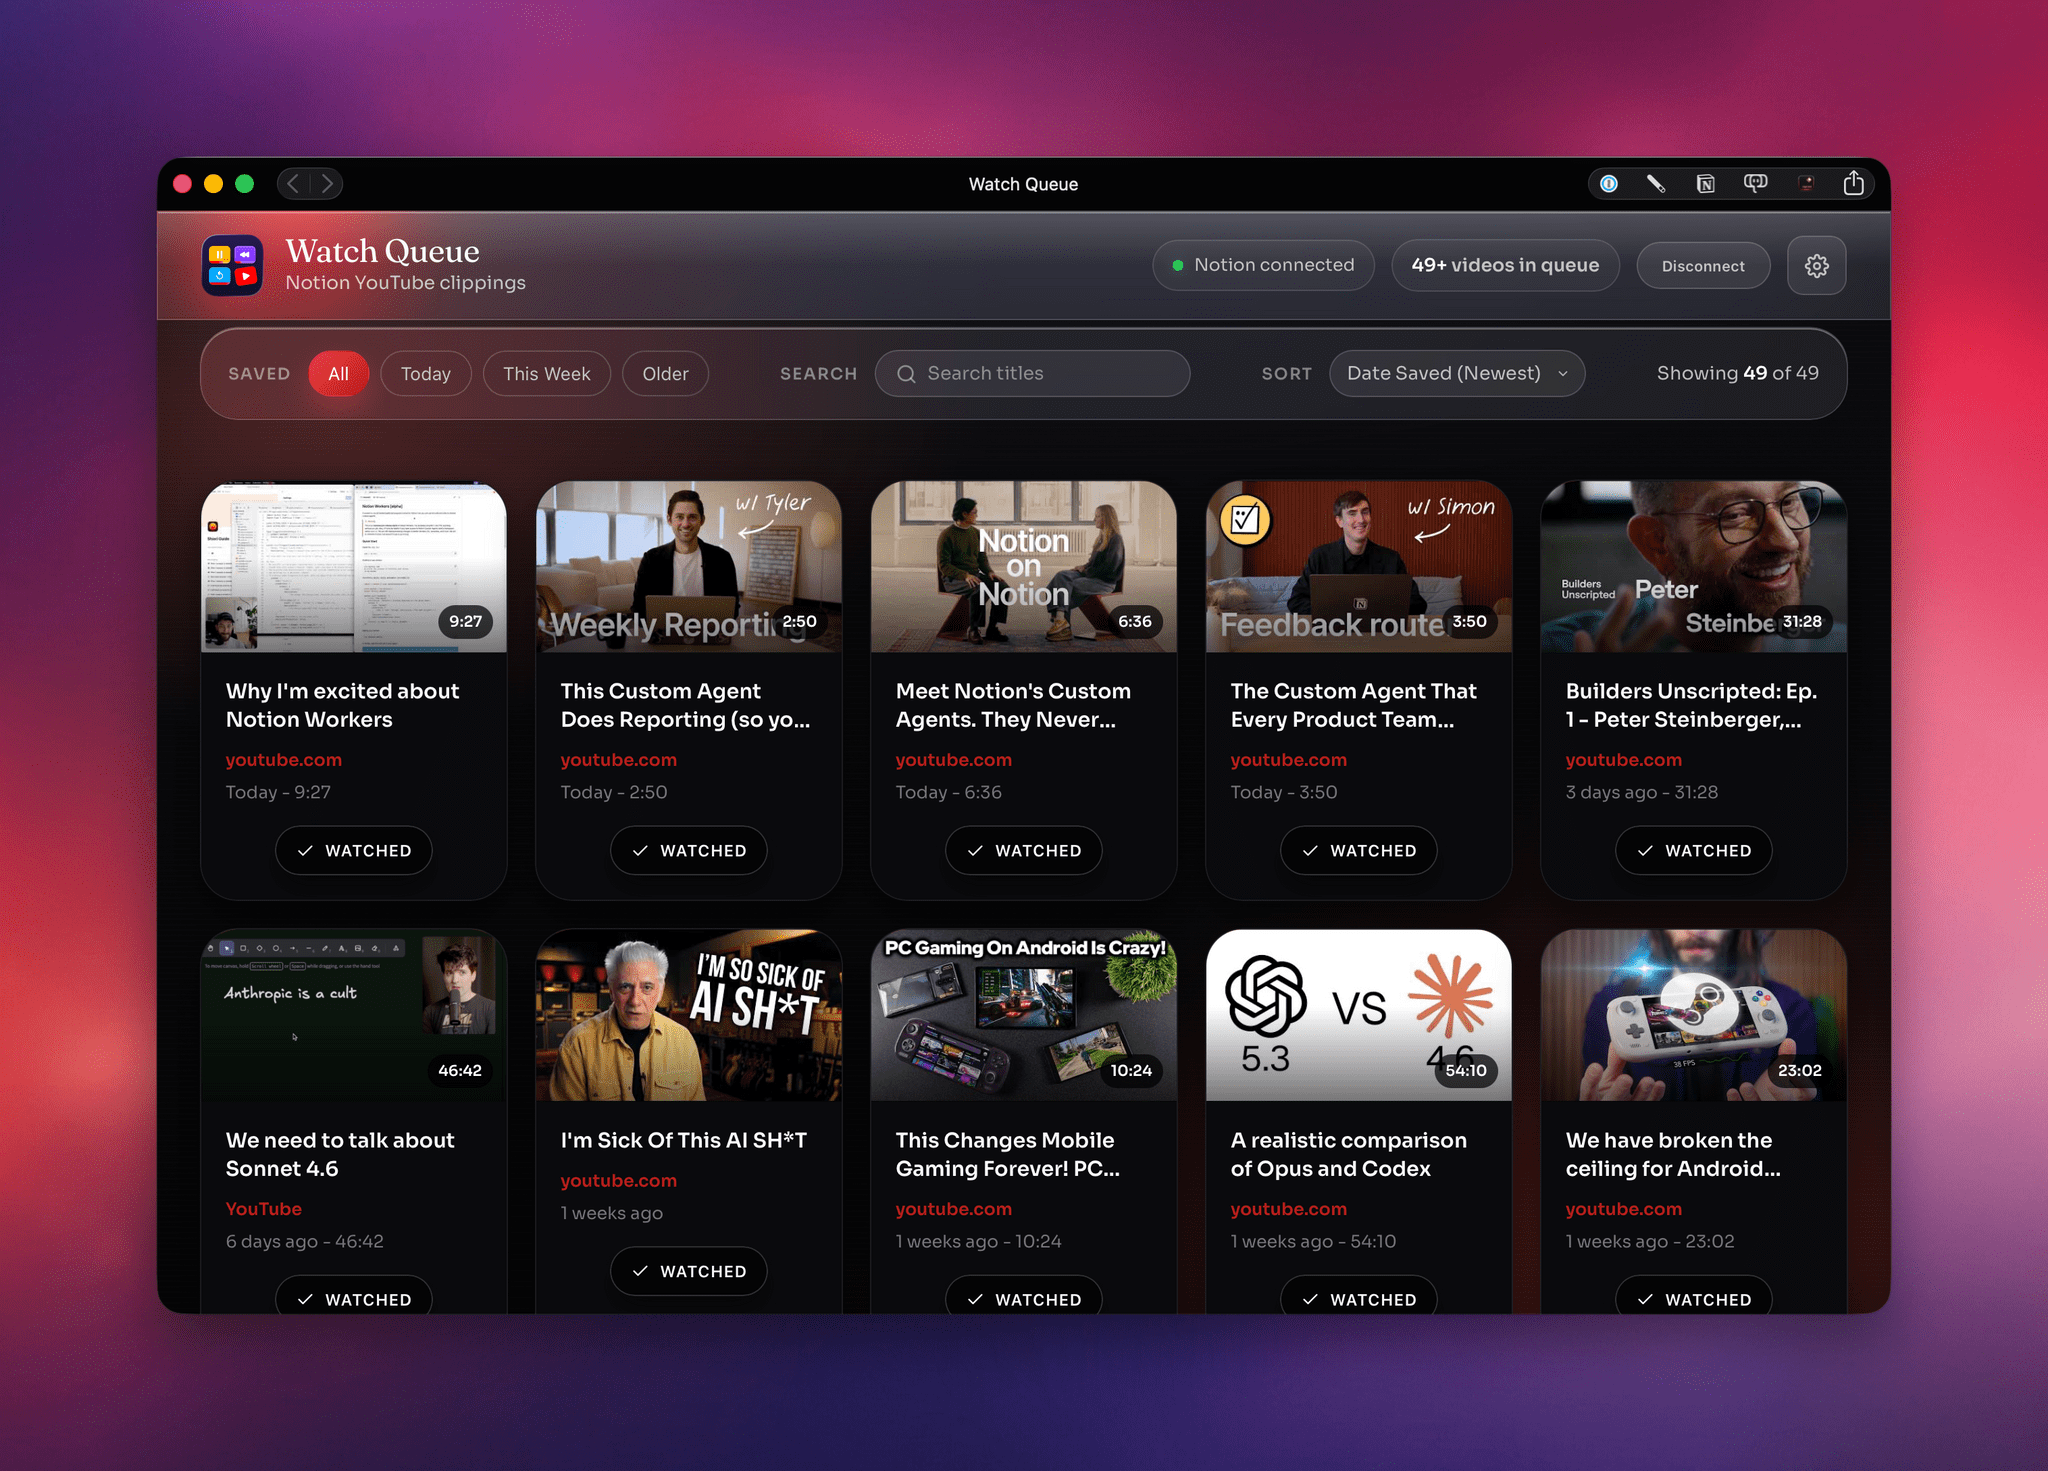Click the slanted pen-like extension icon

click(x=1656, y=184)
